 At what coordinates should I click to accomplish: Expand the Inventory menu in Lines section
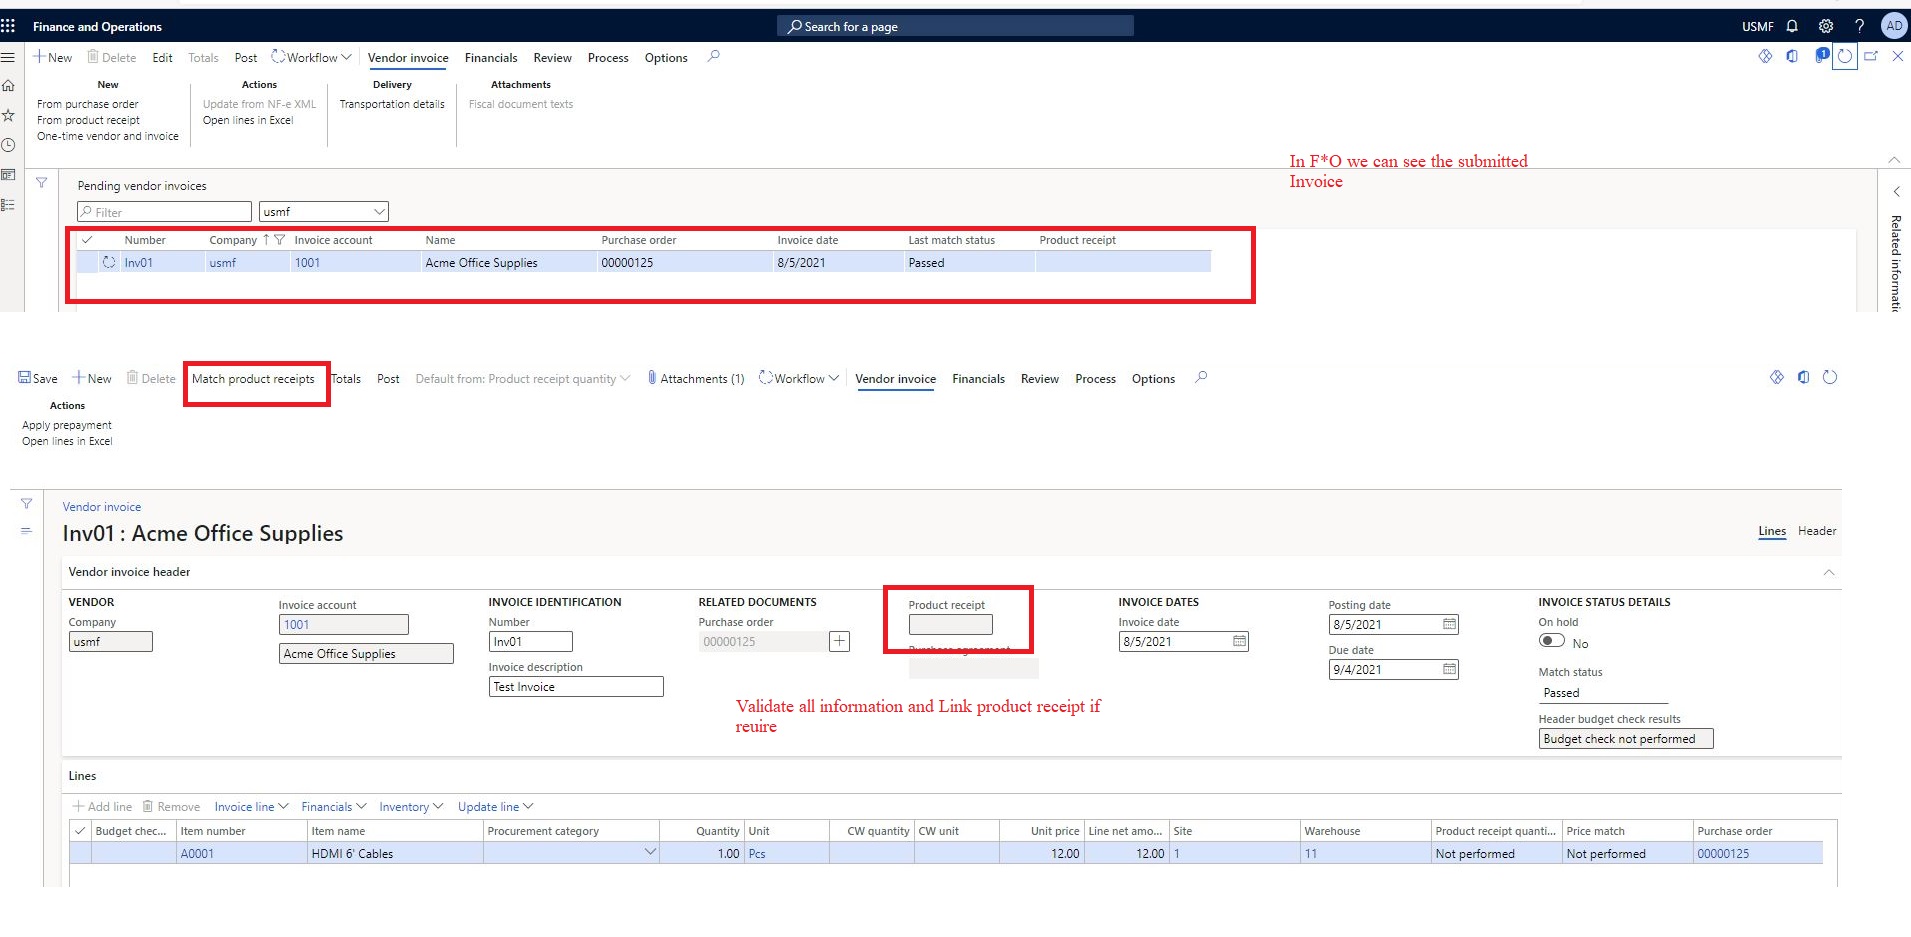click(x=411, y=807)
